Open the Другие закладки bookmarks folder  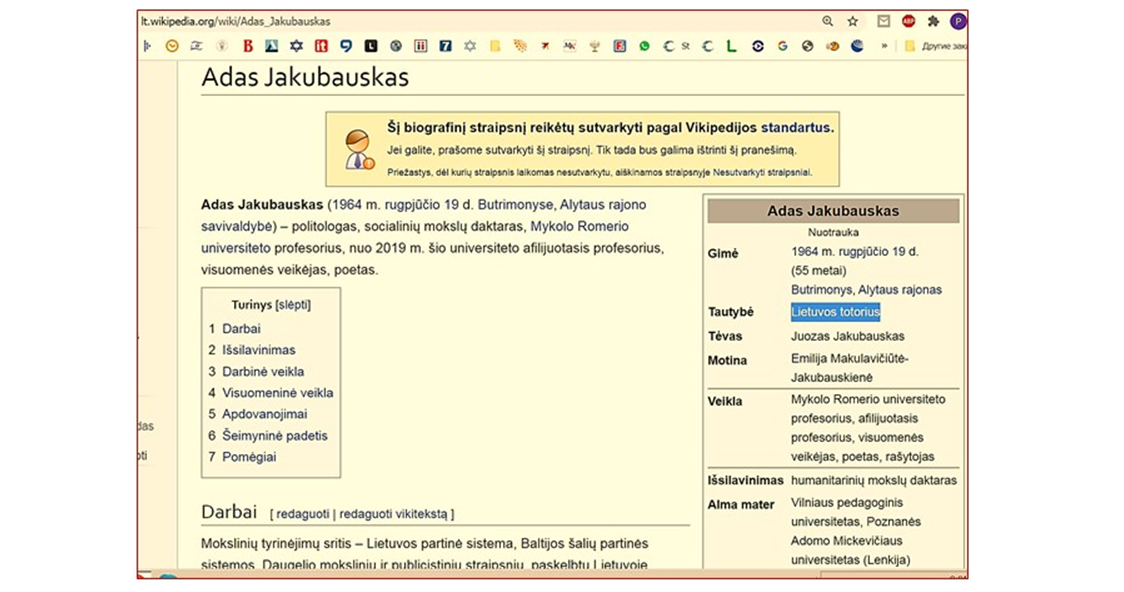click(x=936, y=46)
